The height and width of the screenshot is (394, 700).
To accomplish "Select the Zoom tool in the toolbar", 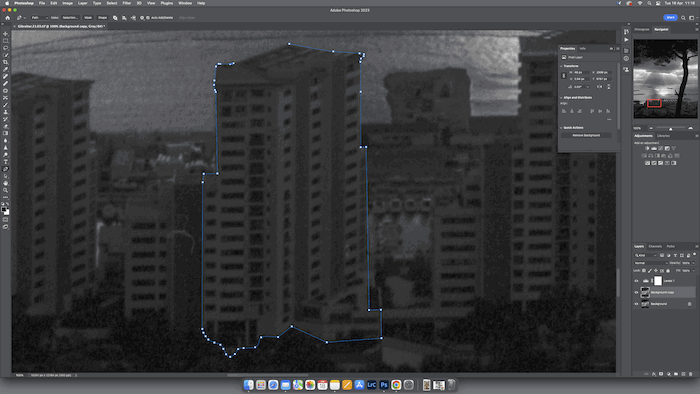I will pyautogui.click(x=5, y=190).
